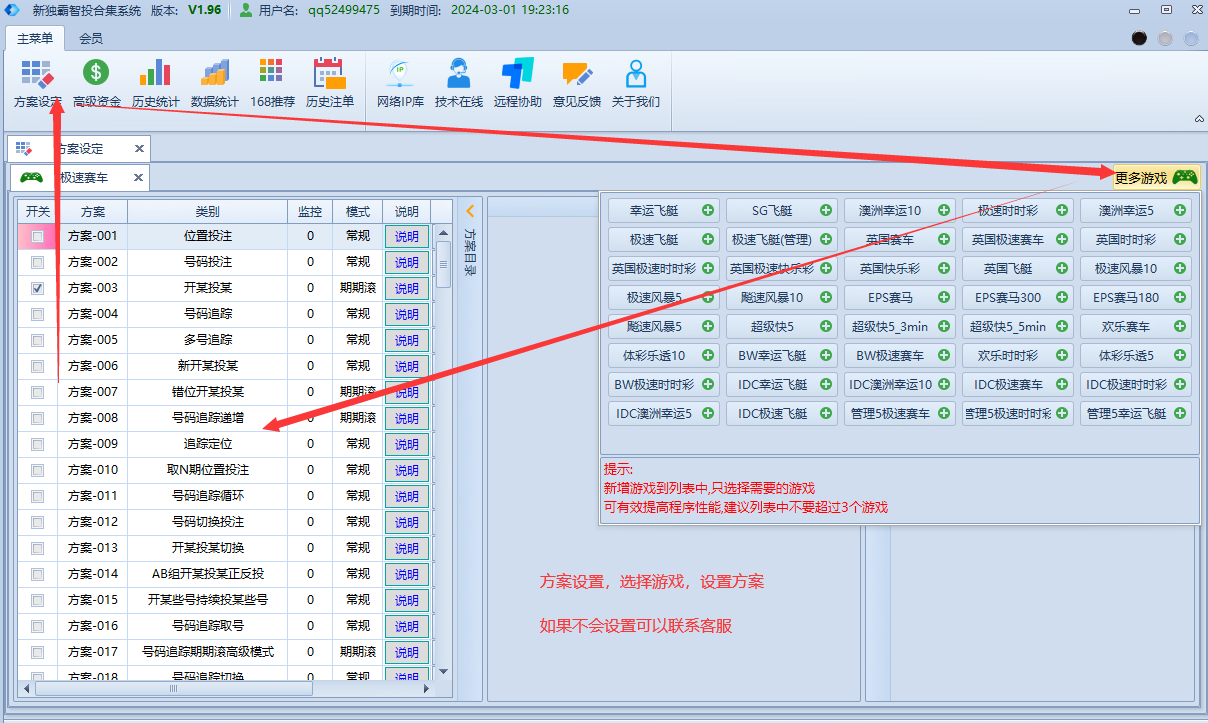Click plus icon on 极速飞艇 game
1208x723 pixels.
coord(708,239)
